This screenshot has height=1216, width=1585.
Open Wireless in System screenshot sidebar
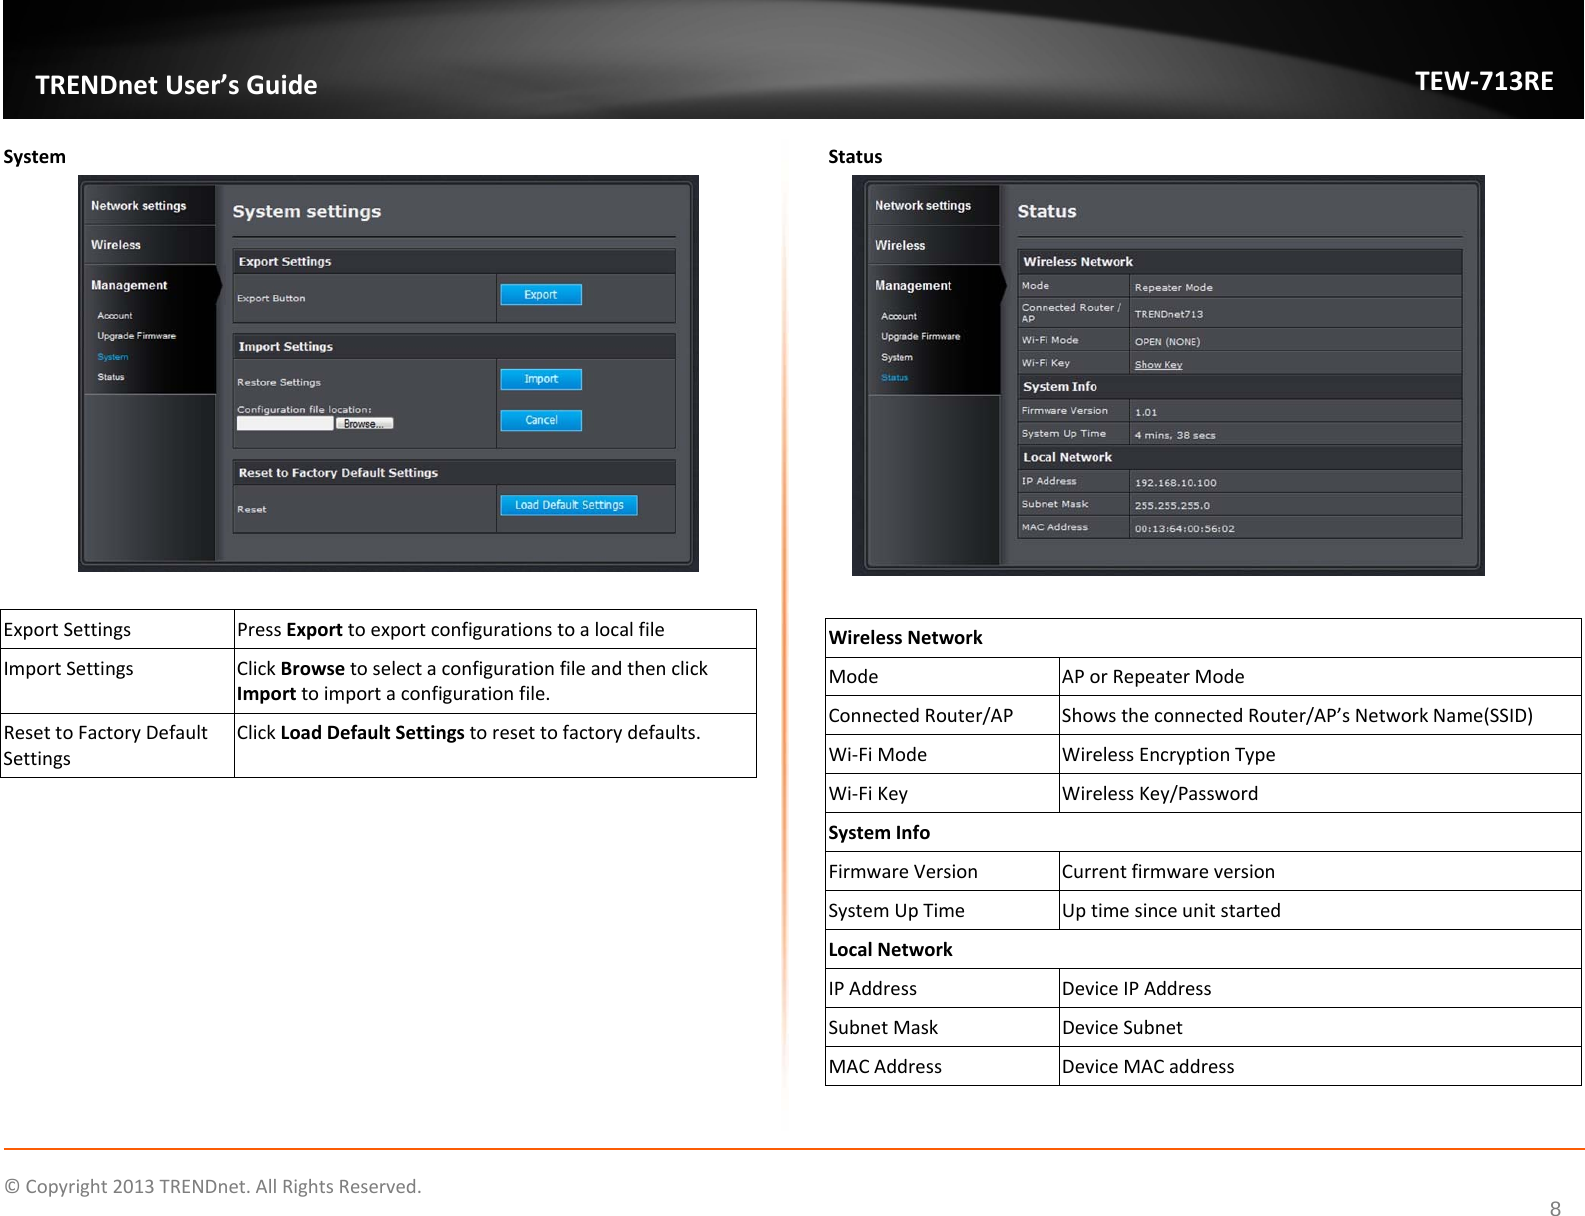coord(116,245)
